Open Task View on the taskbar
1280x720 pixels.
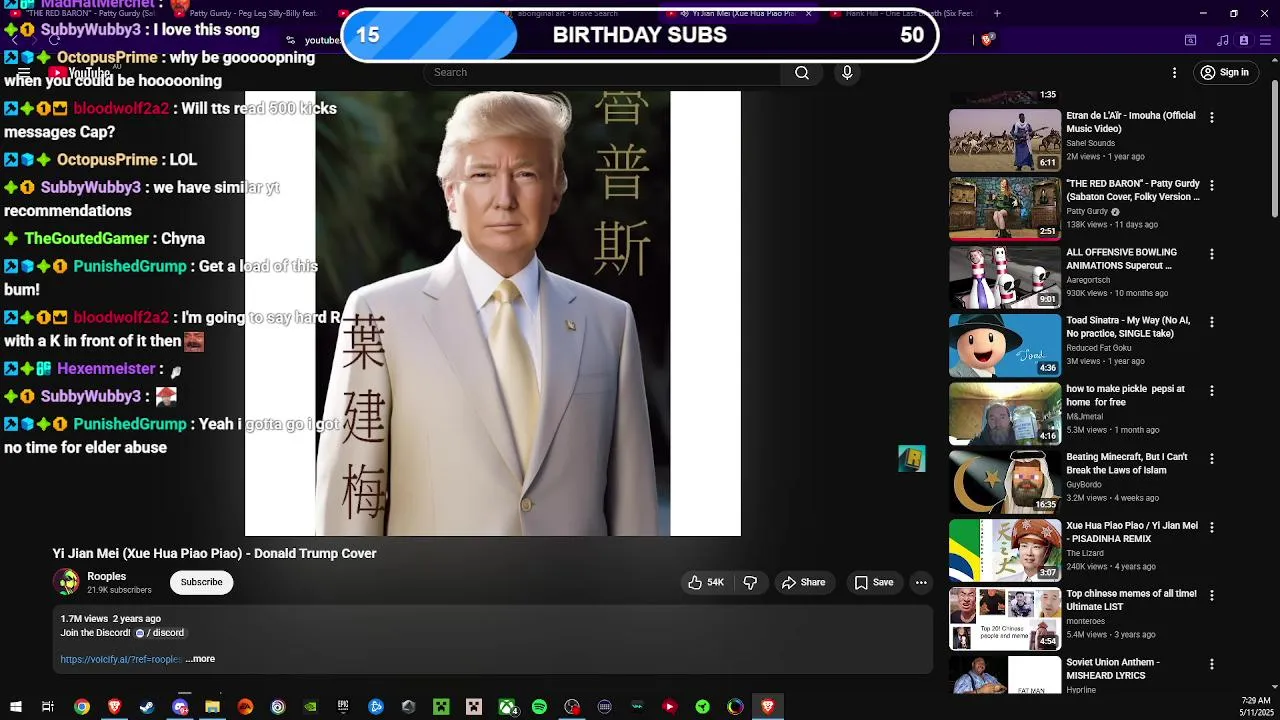tap(47, 707)
